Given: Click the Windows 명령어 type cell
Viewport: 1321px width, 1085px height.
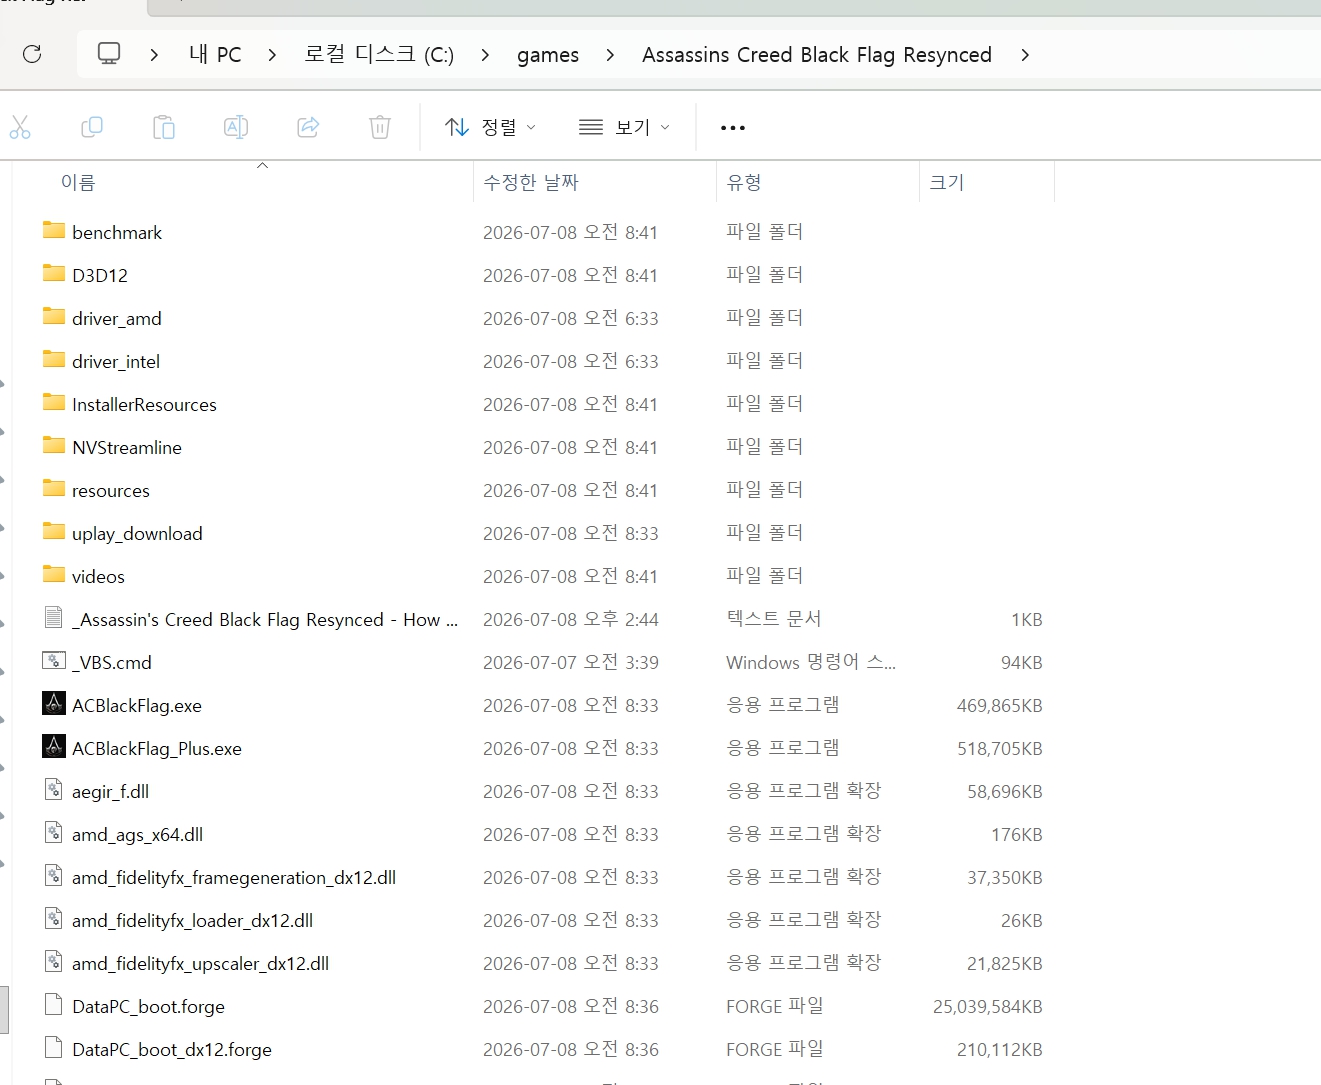Looking at the screenshot, I should pyautogui.click(x=811, y=662).
